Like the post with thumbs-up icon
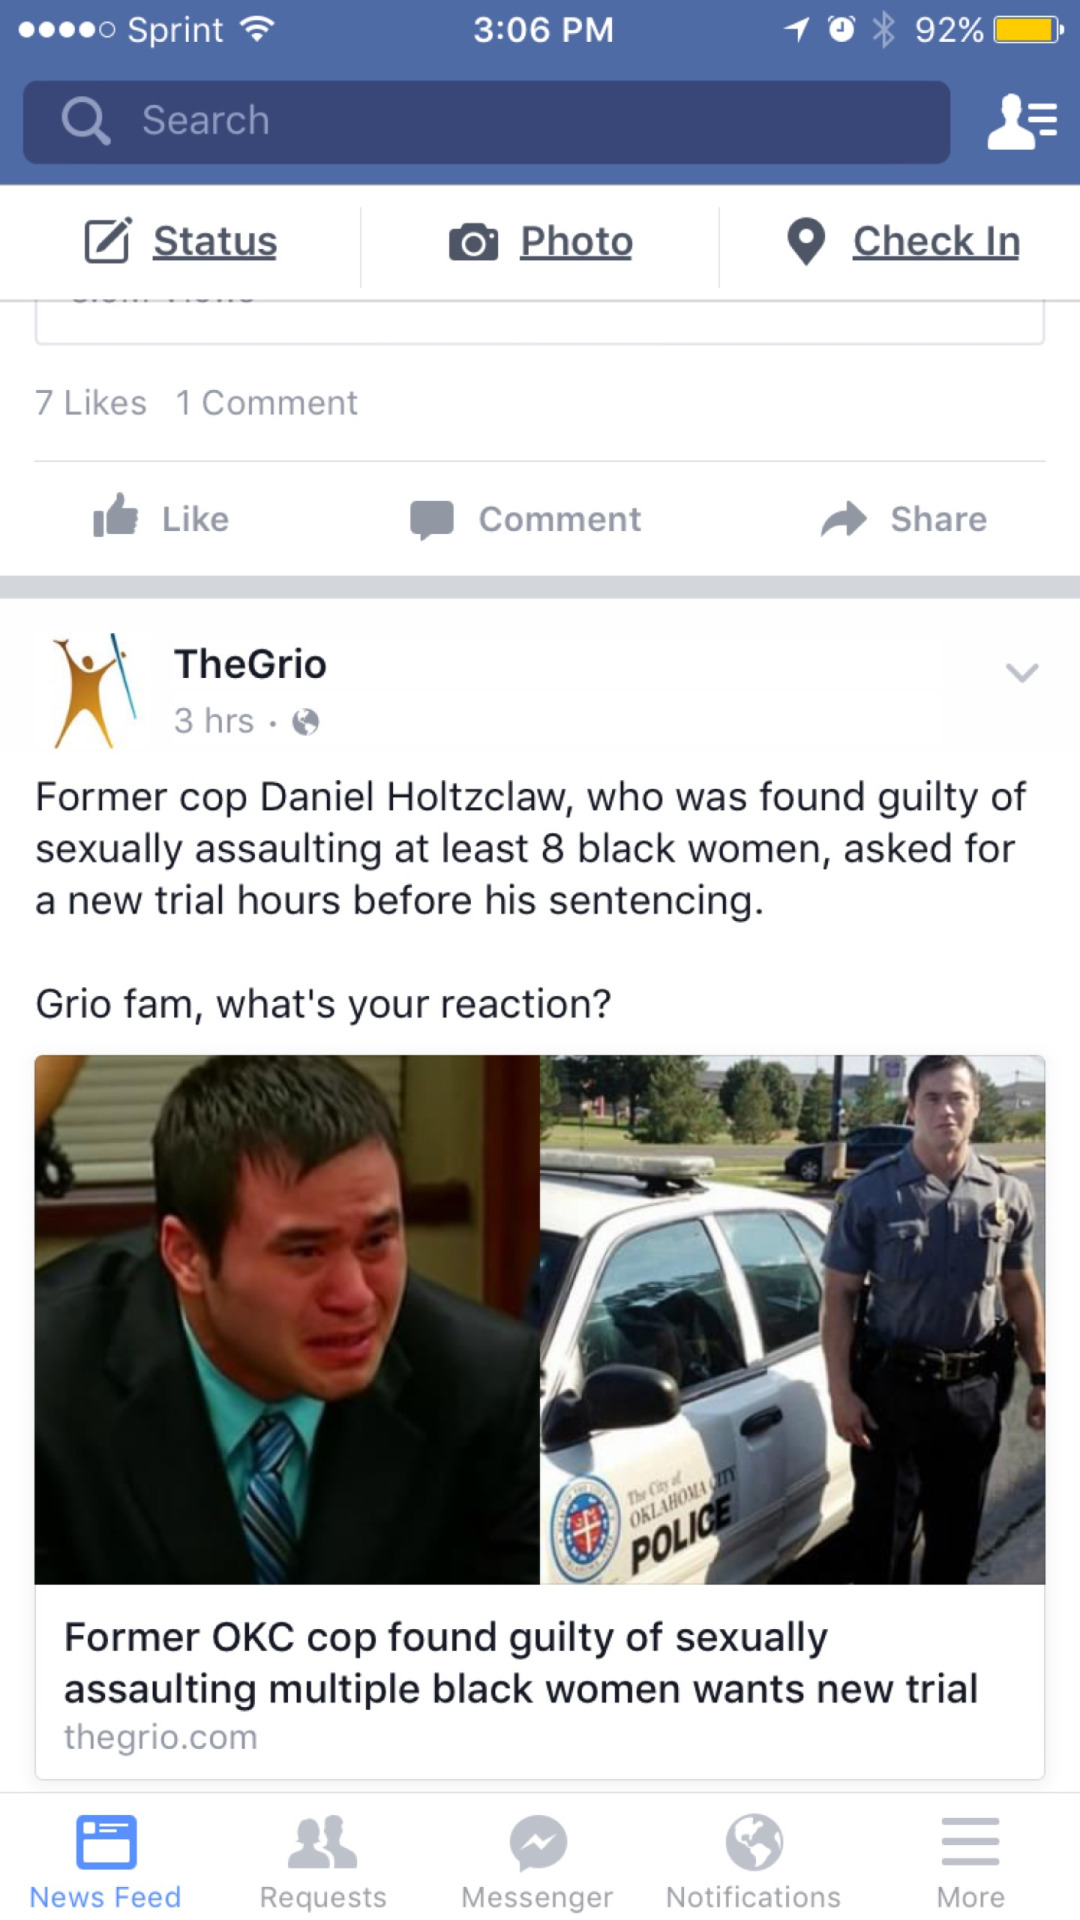Screen dimensions: 1080x1920 116,517
